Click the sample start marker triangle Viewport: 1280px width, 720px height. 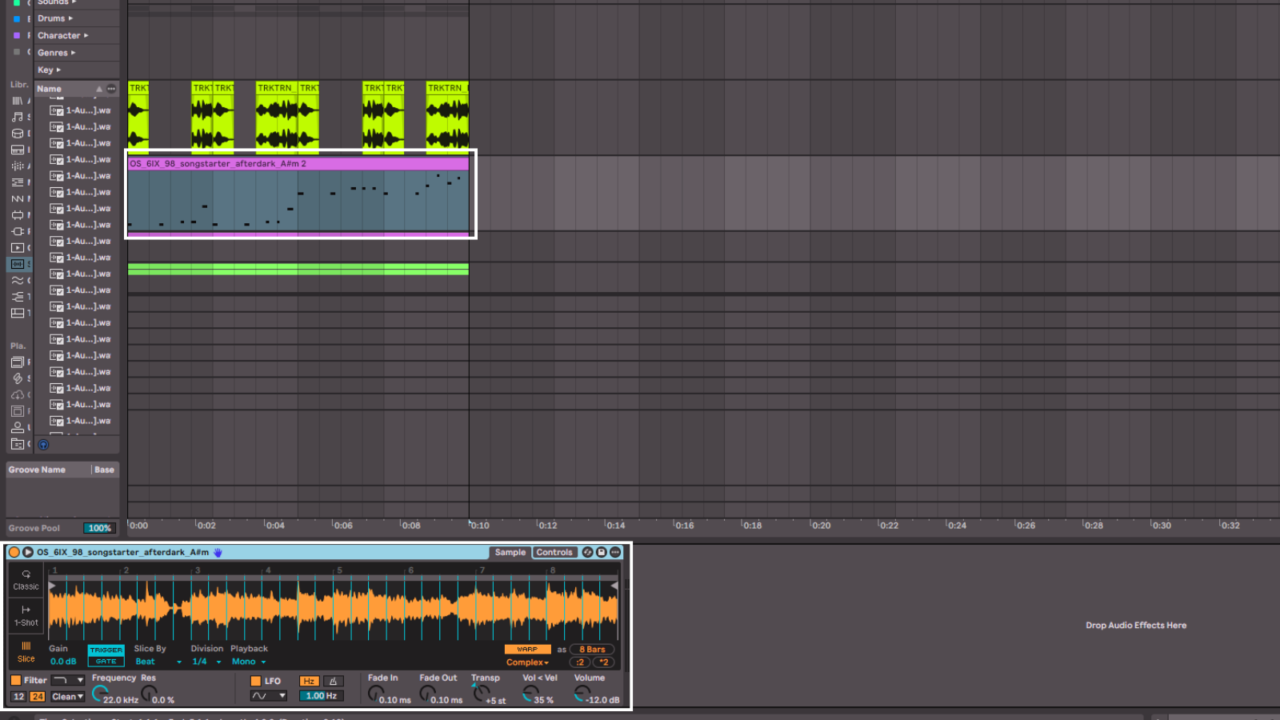pos(52,586)
